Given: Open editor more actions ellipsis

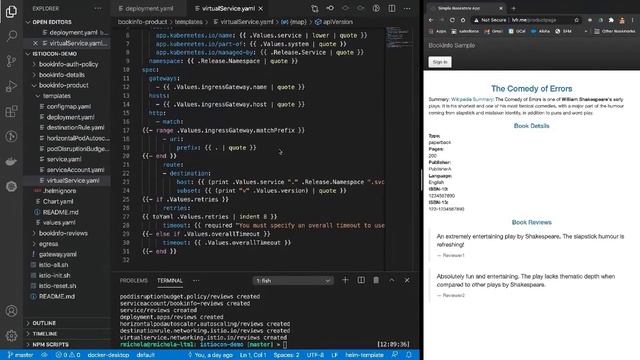Looking at the screenshot, I should tap(407, 9).
